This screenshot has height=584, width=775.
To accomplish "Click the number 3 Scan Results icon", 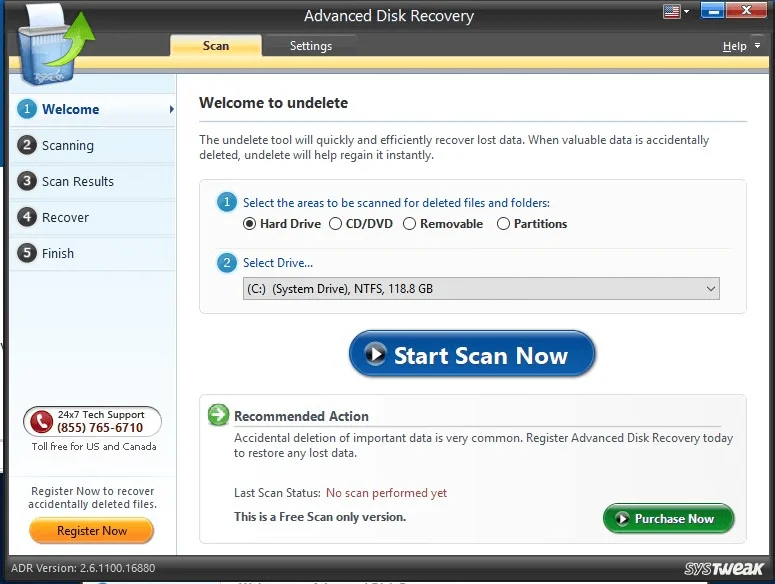I will click(x=27, y=181).
